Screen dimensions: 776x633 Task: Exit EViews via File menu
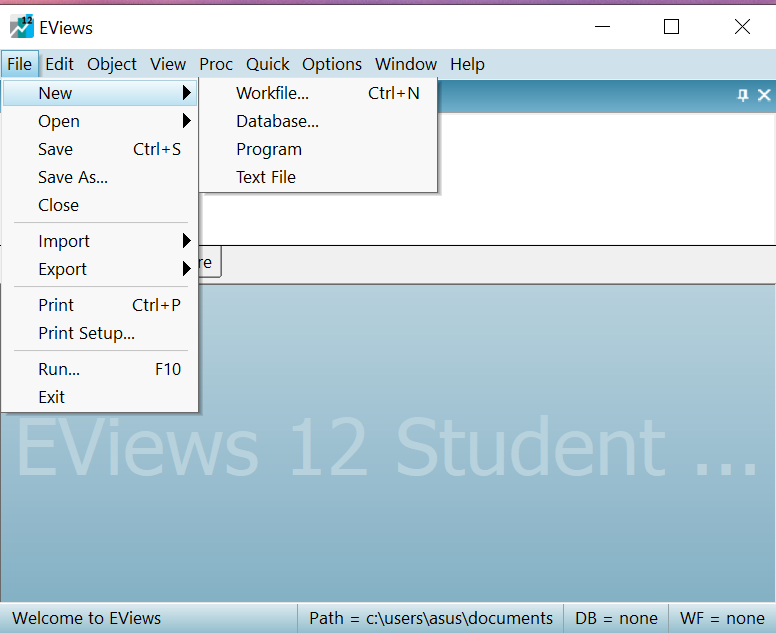tap(51, 397)
